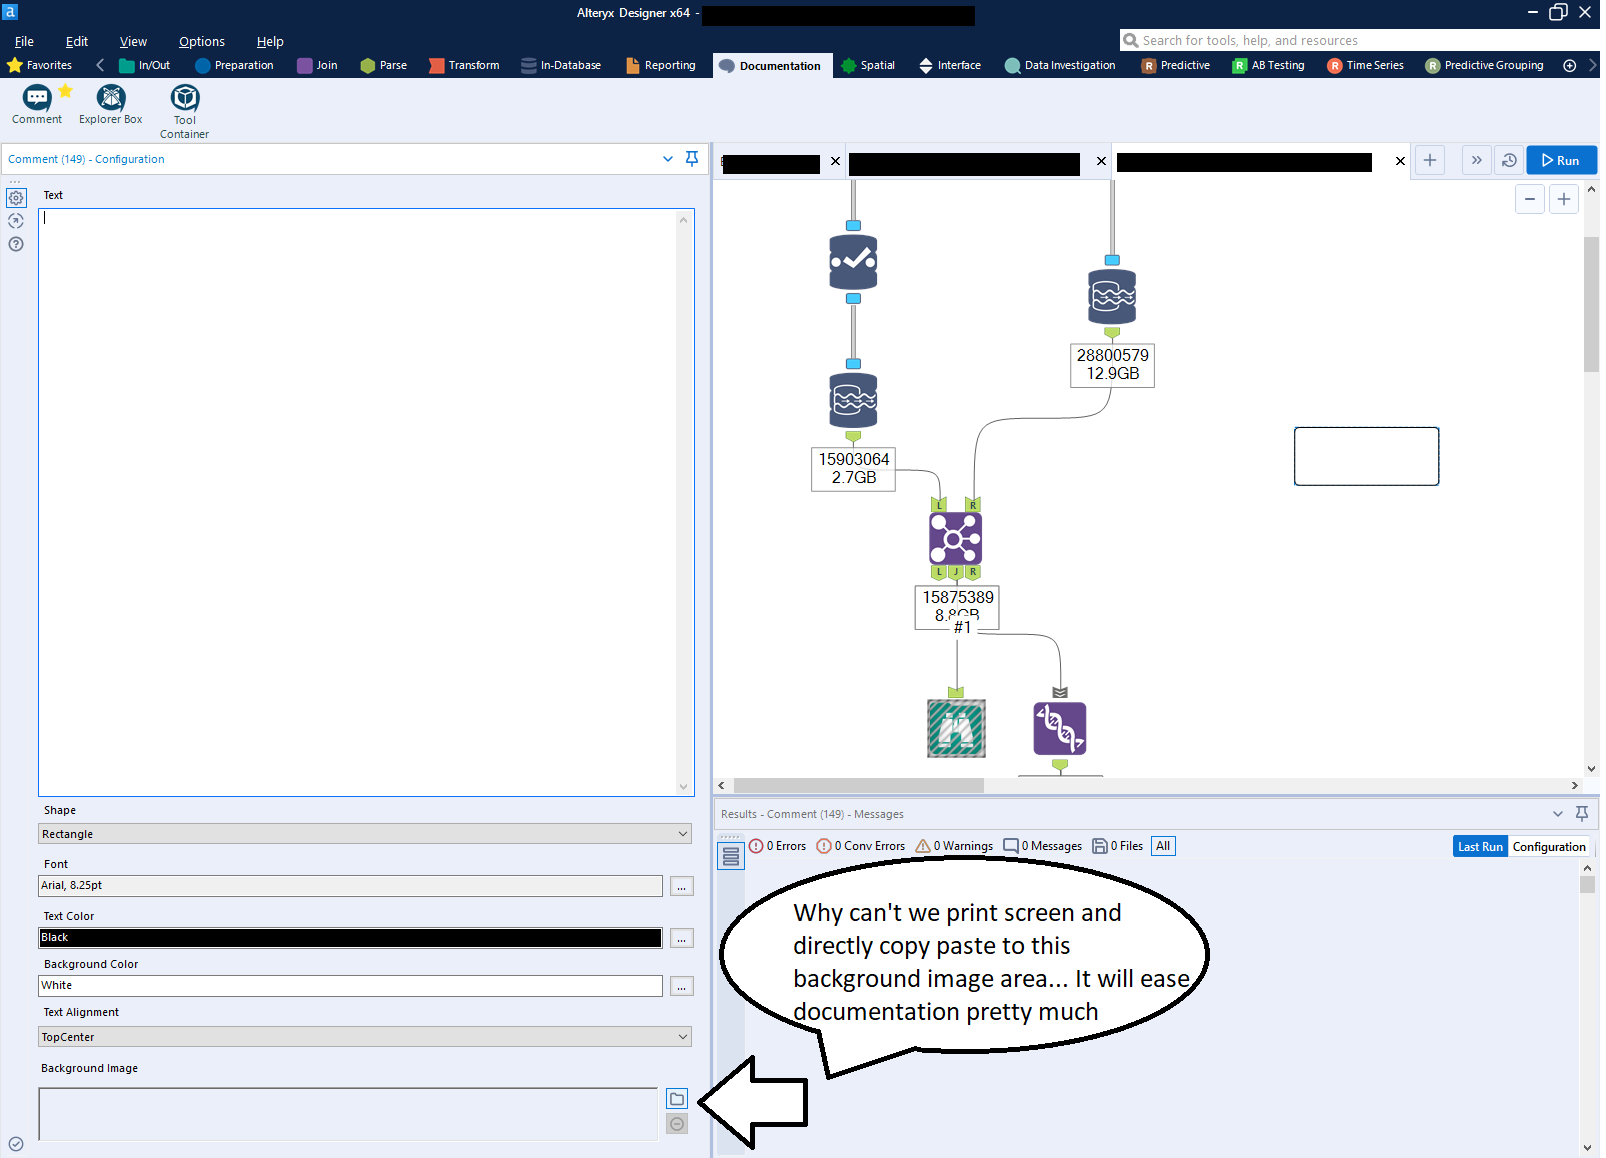This screenshot has height=1158, width=1606.
Task: Click the Browse tool on the canvas
Action: pyautogui.click(x=955, y=729)
